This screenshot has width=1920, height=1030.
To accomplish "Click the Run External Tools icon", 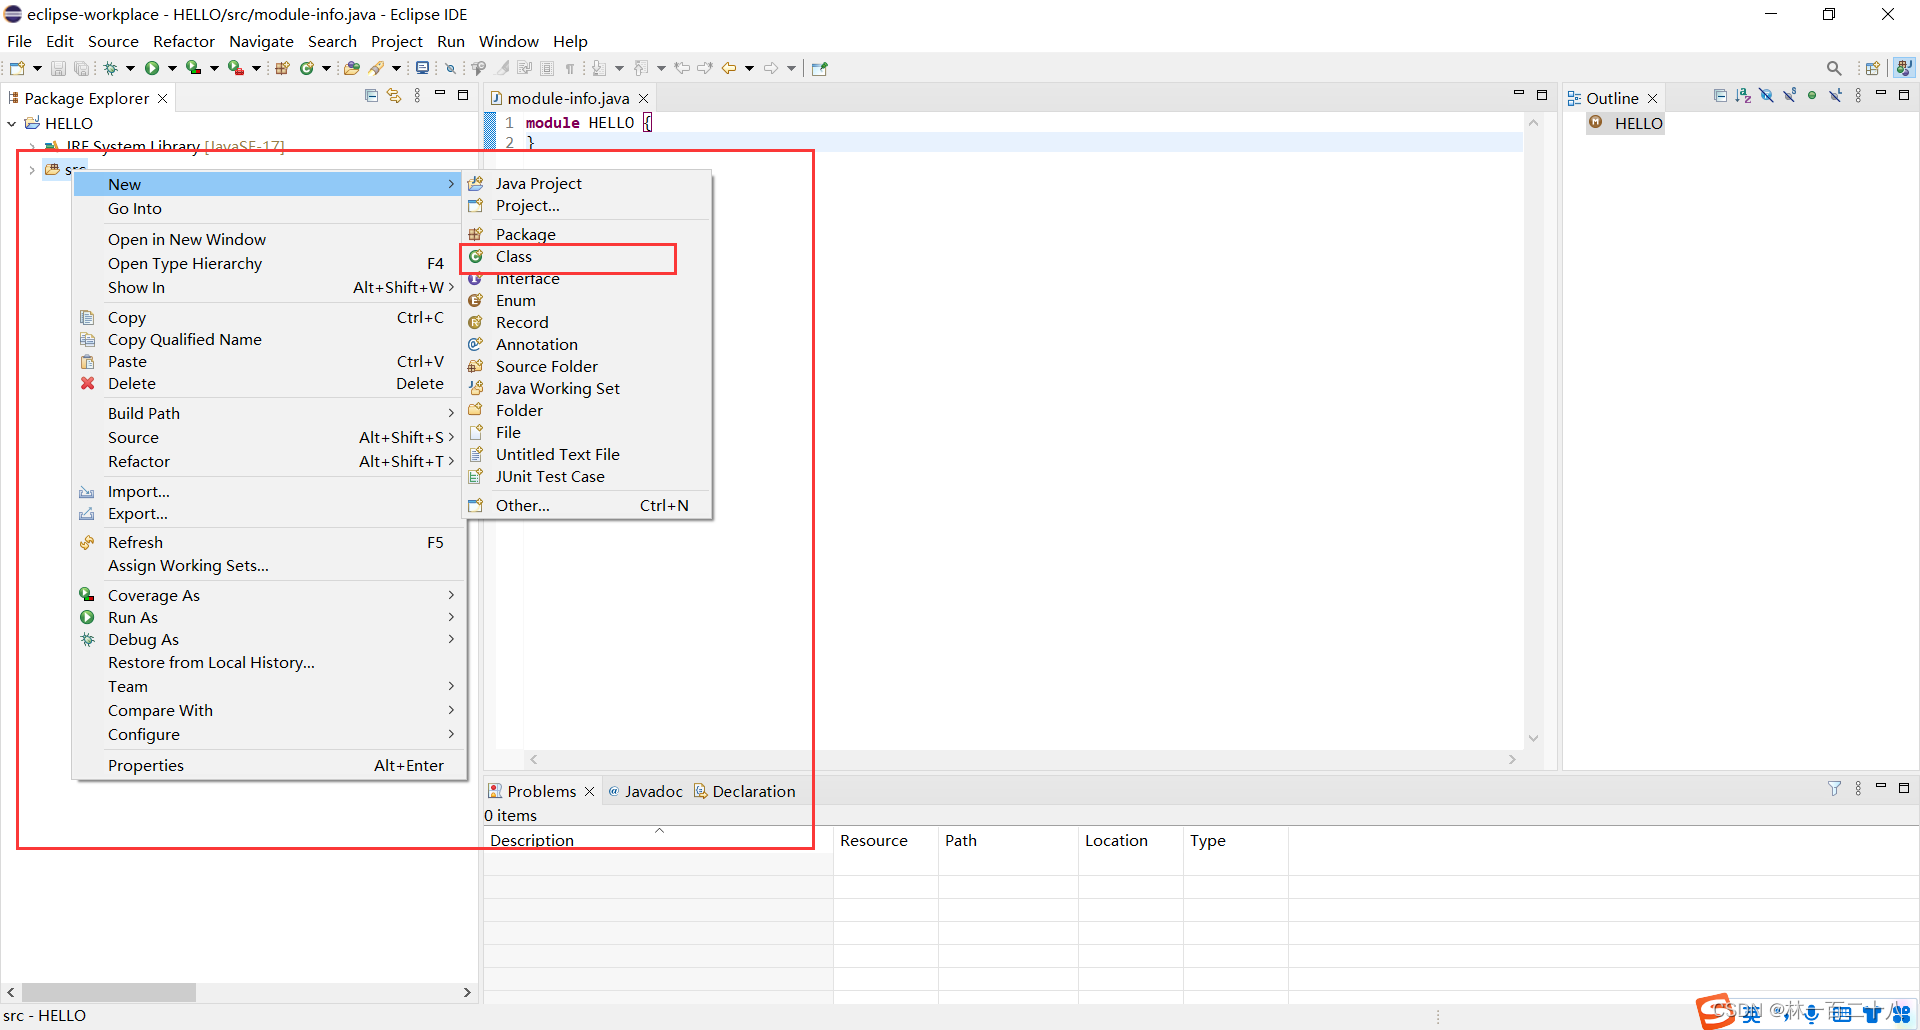I will point(235,68).
